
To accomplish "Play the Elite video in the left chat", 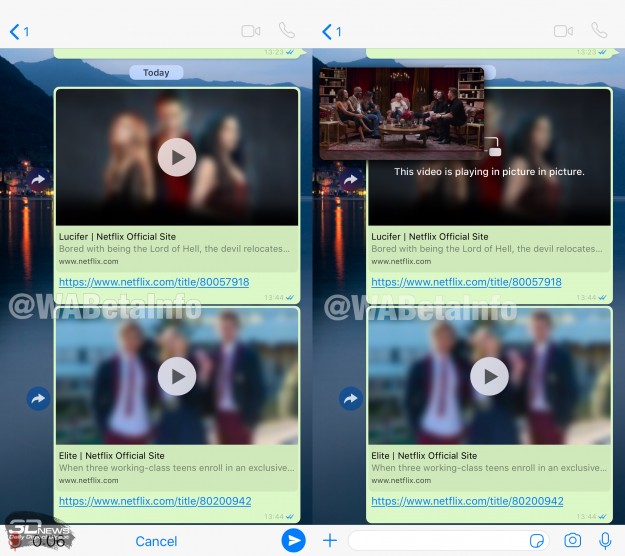I will (x=177, y=376).
